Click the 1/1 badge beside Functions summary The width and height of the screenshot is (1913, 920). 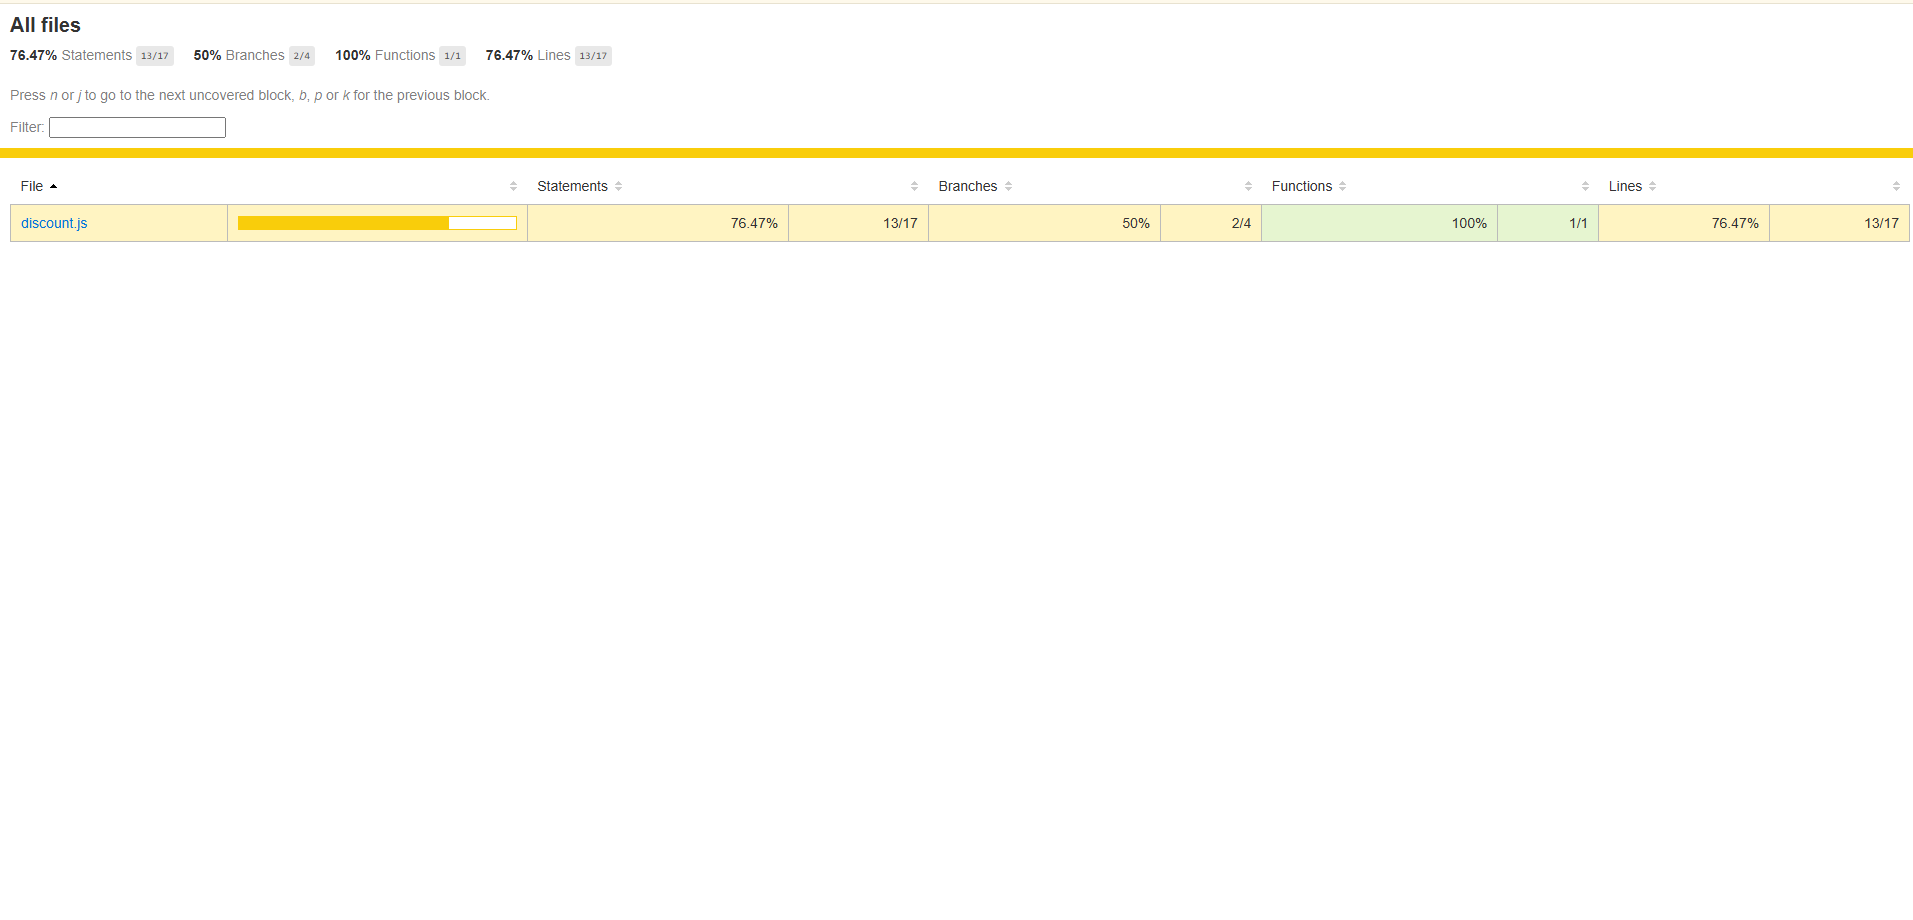click(x=452, y=56)
